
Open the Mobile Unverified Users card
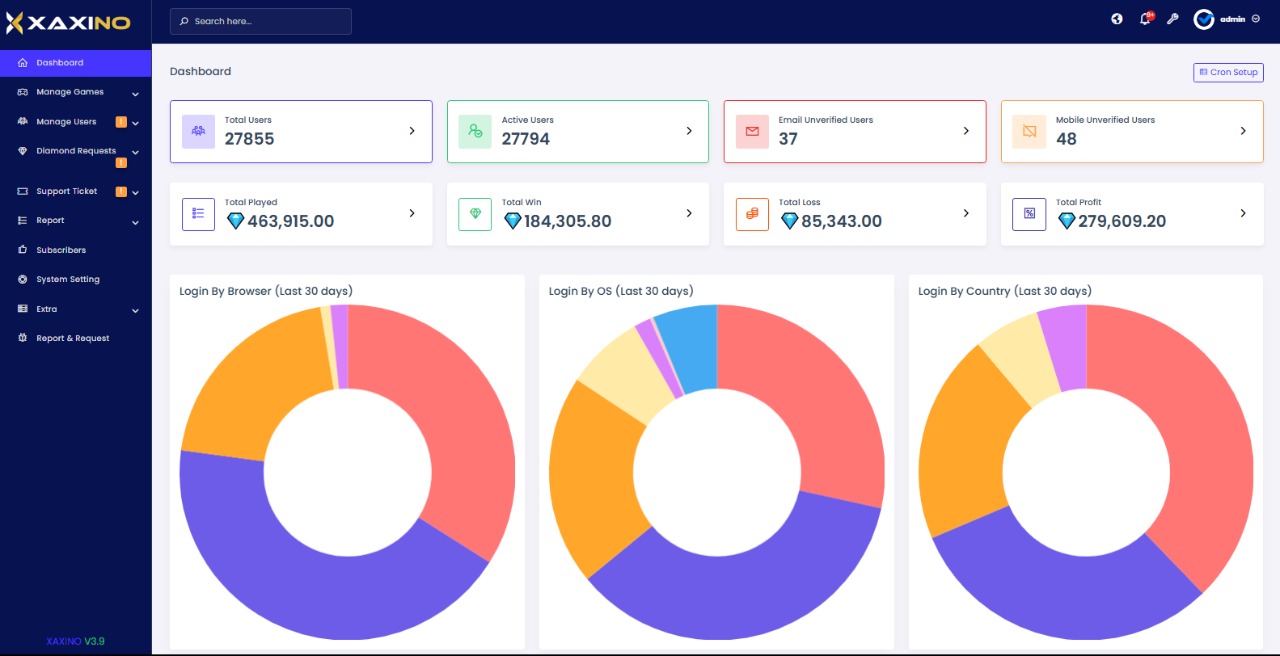click(x=1131, y=131)
